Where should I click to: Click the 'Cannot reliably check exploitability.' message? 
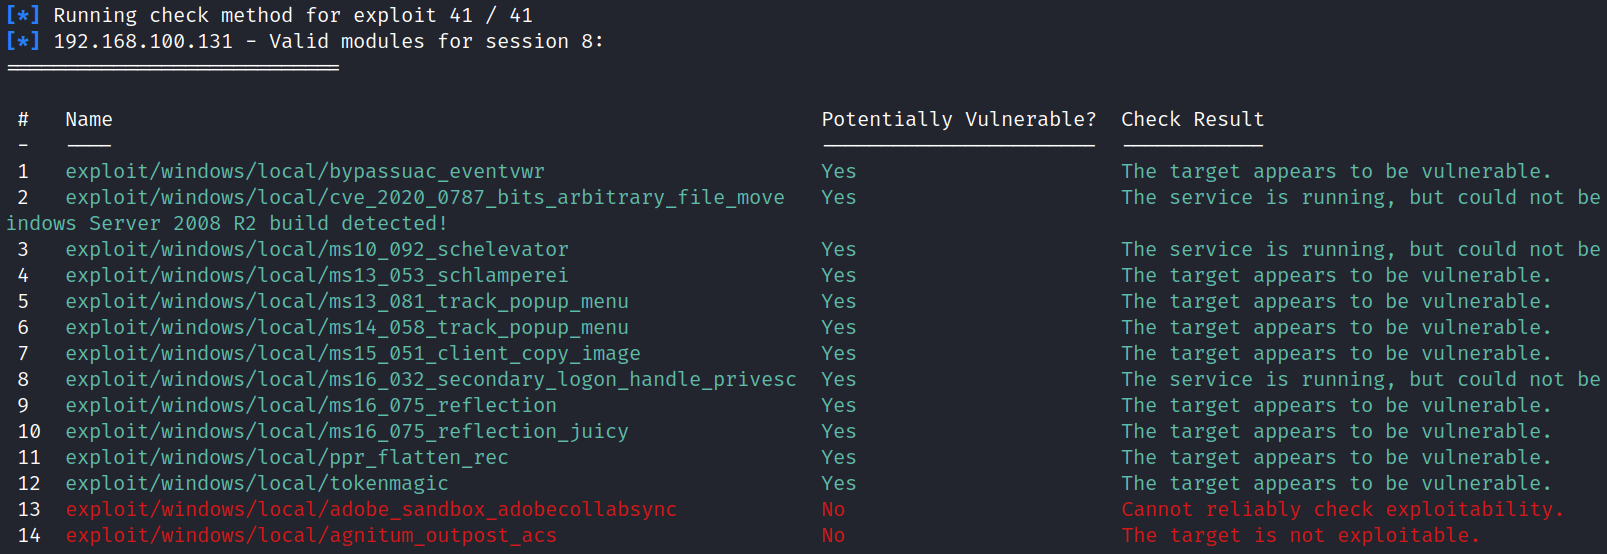(x=1342, y=510)
